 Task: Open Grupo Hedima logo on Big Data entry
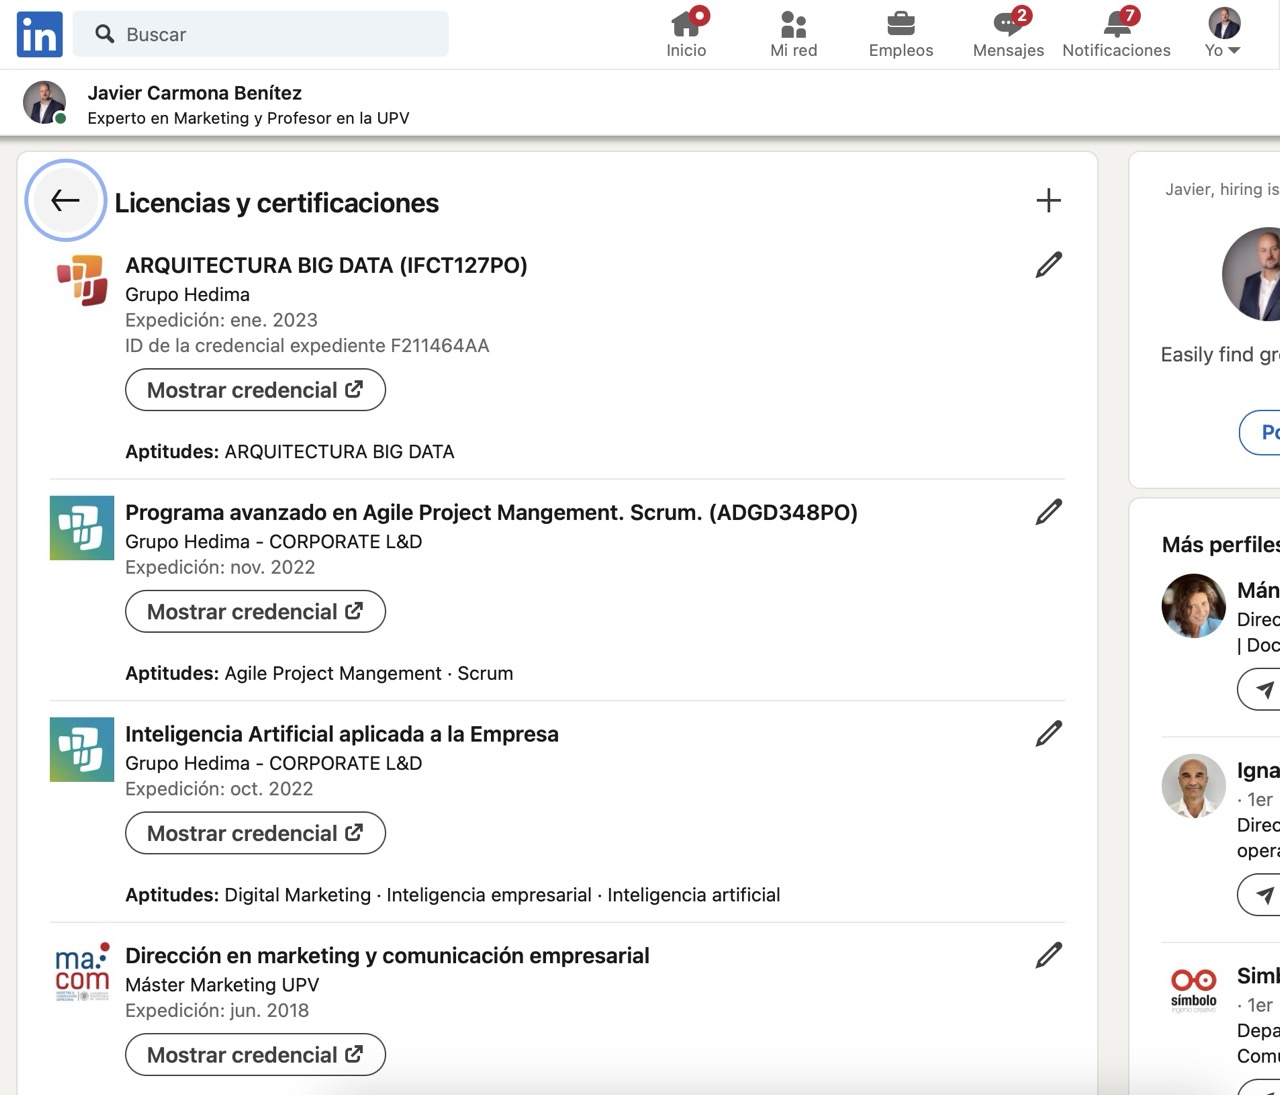point(82,281)
